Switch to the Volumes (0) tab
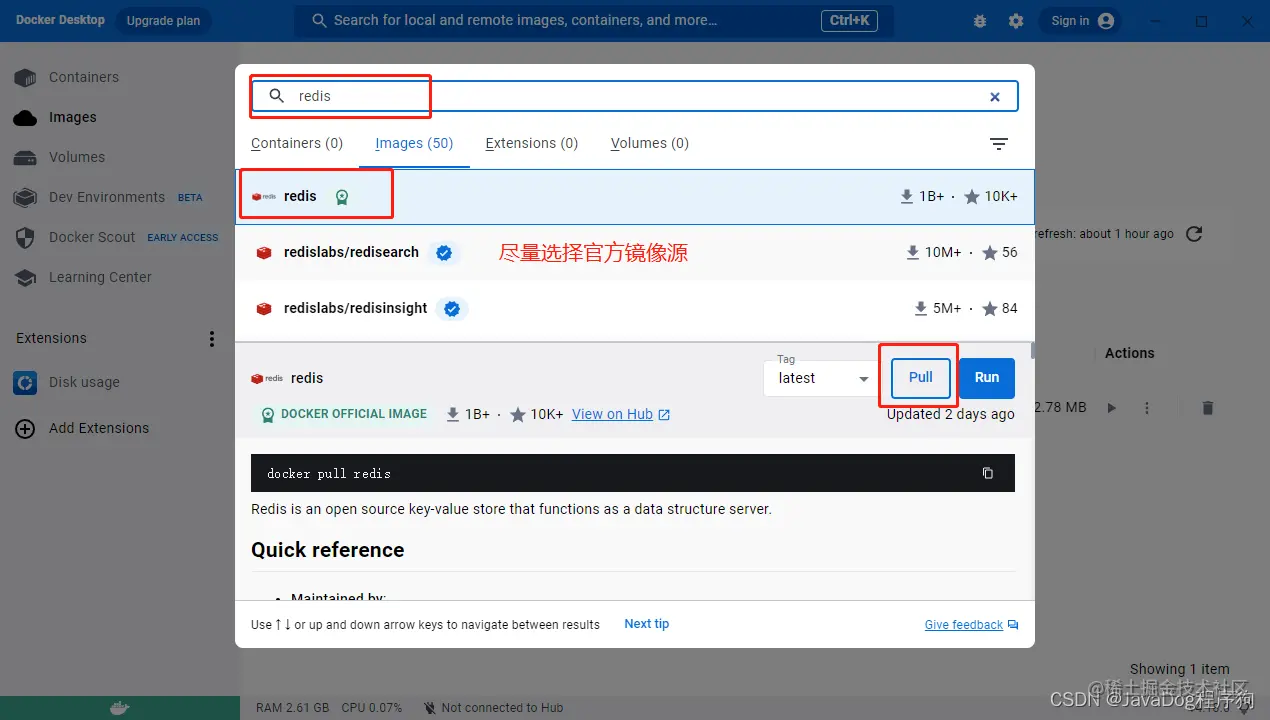The height and width of the screenshot is (720, 1270). point(650,143)
